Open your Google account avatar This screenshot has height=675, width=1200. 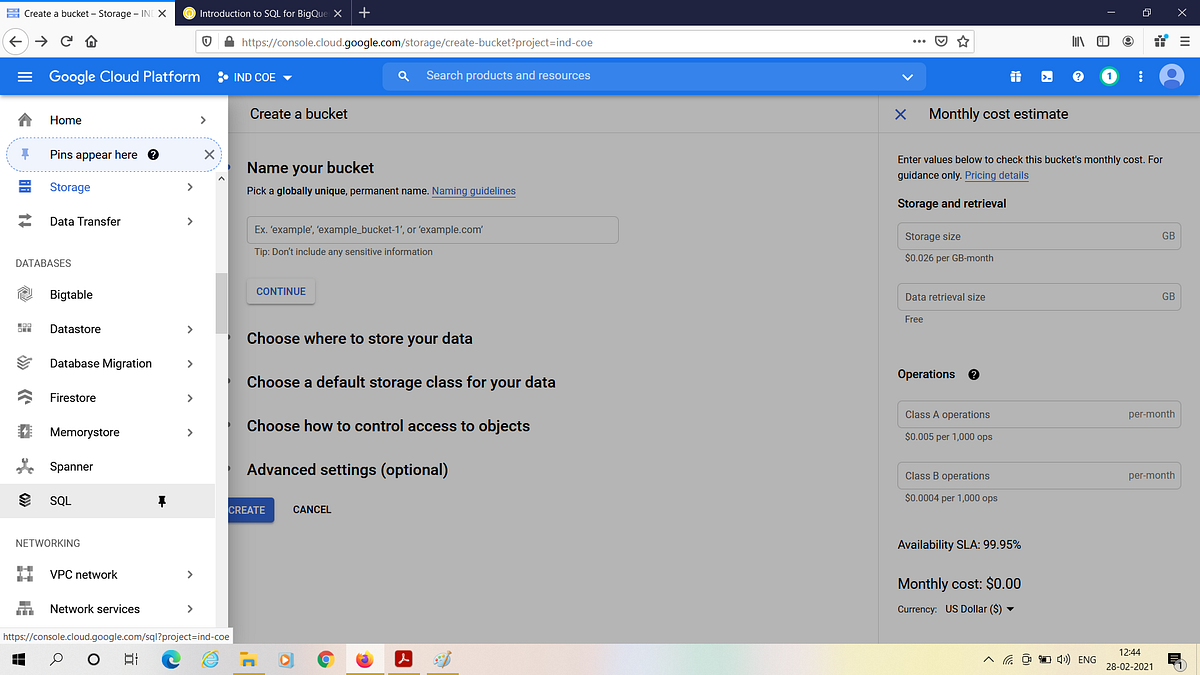(1172, 76)
